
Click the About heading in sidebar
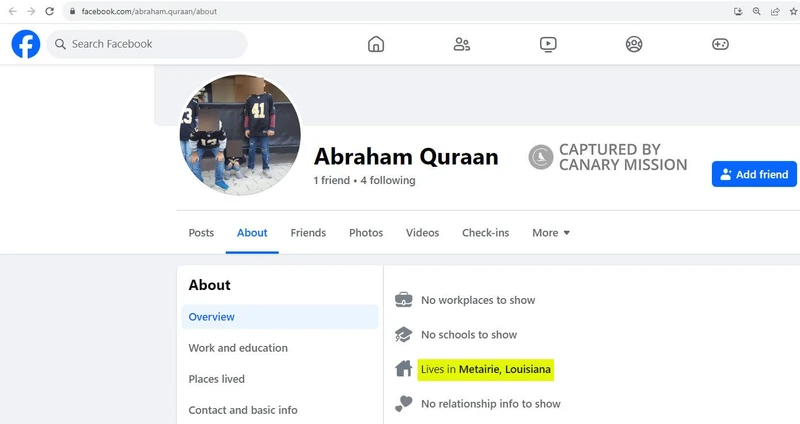(x=210, y=285)
